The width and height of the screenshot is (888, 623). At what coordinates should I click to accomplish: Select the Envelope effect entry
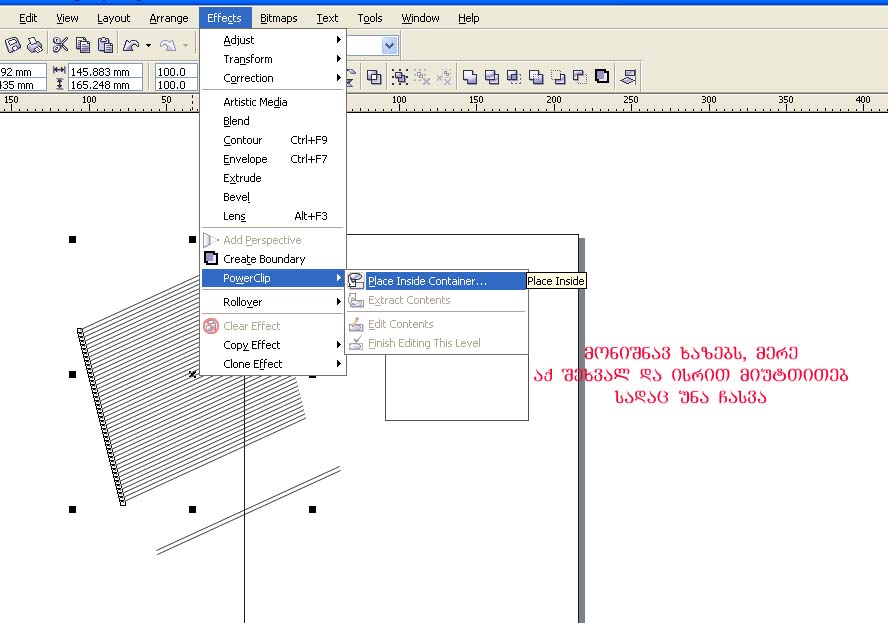click(245, 159)
